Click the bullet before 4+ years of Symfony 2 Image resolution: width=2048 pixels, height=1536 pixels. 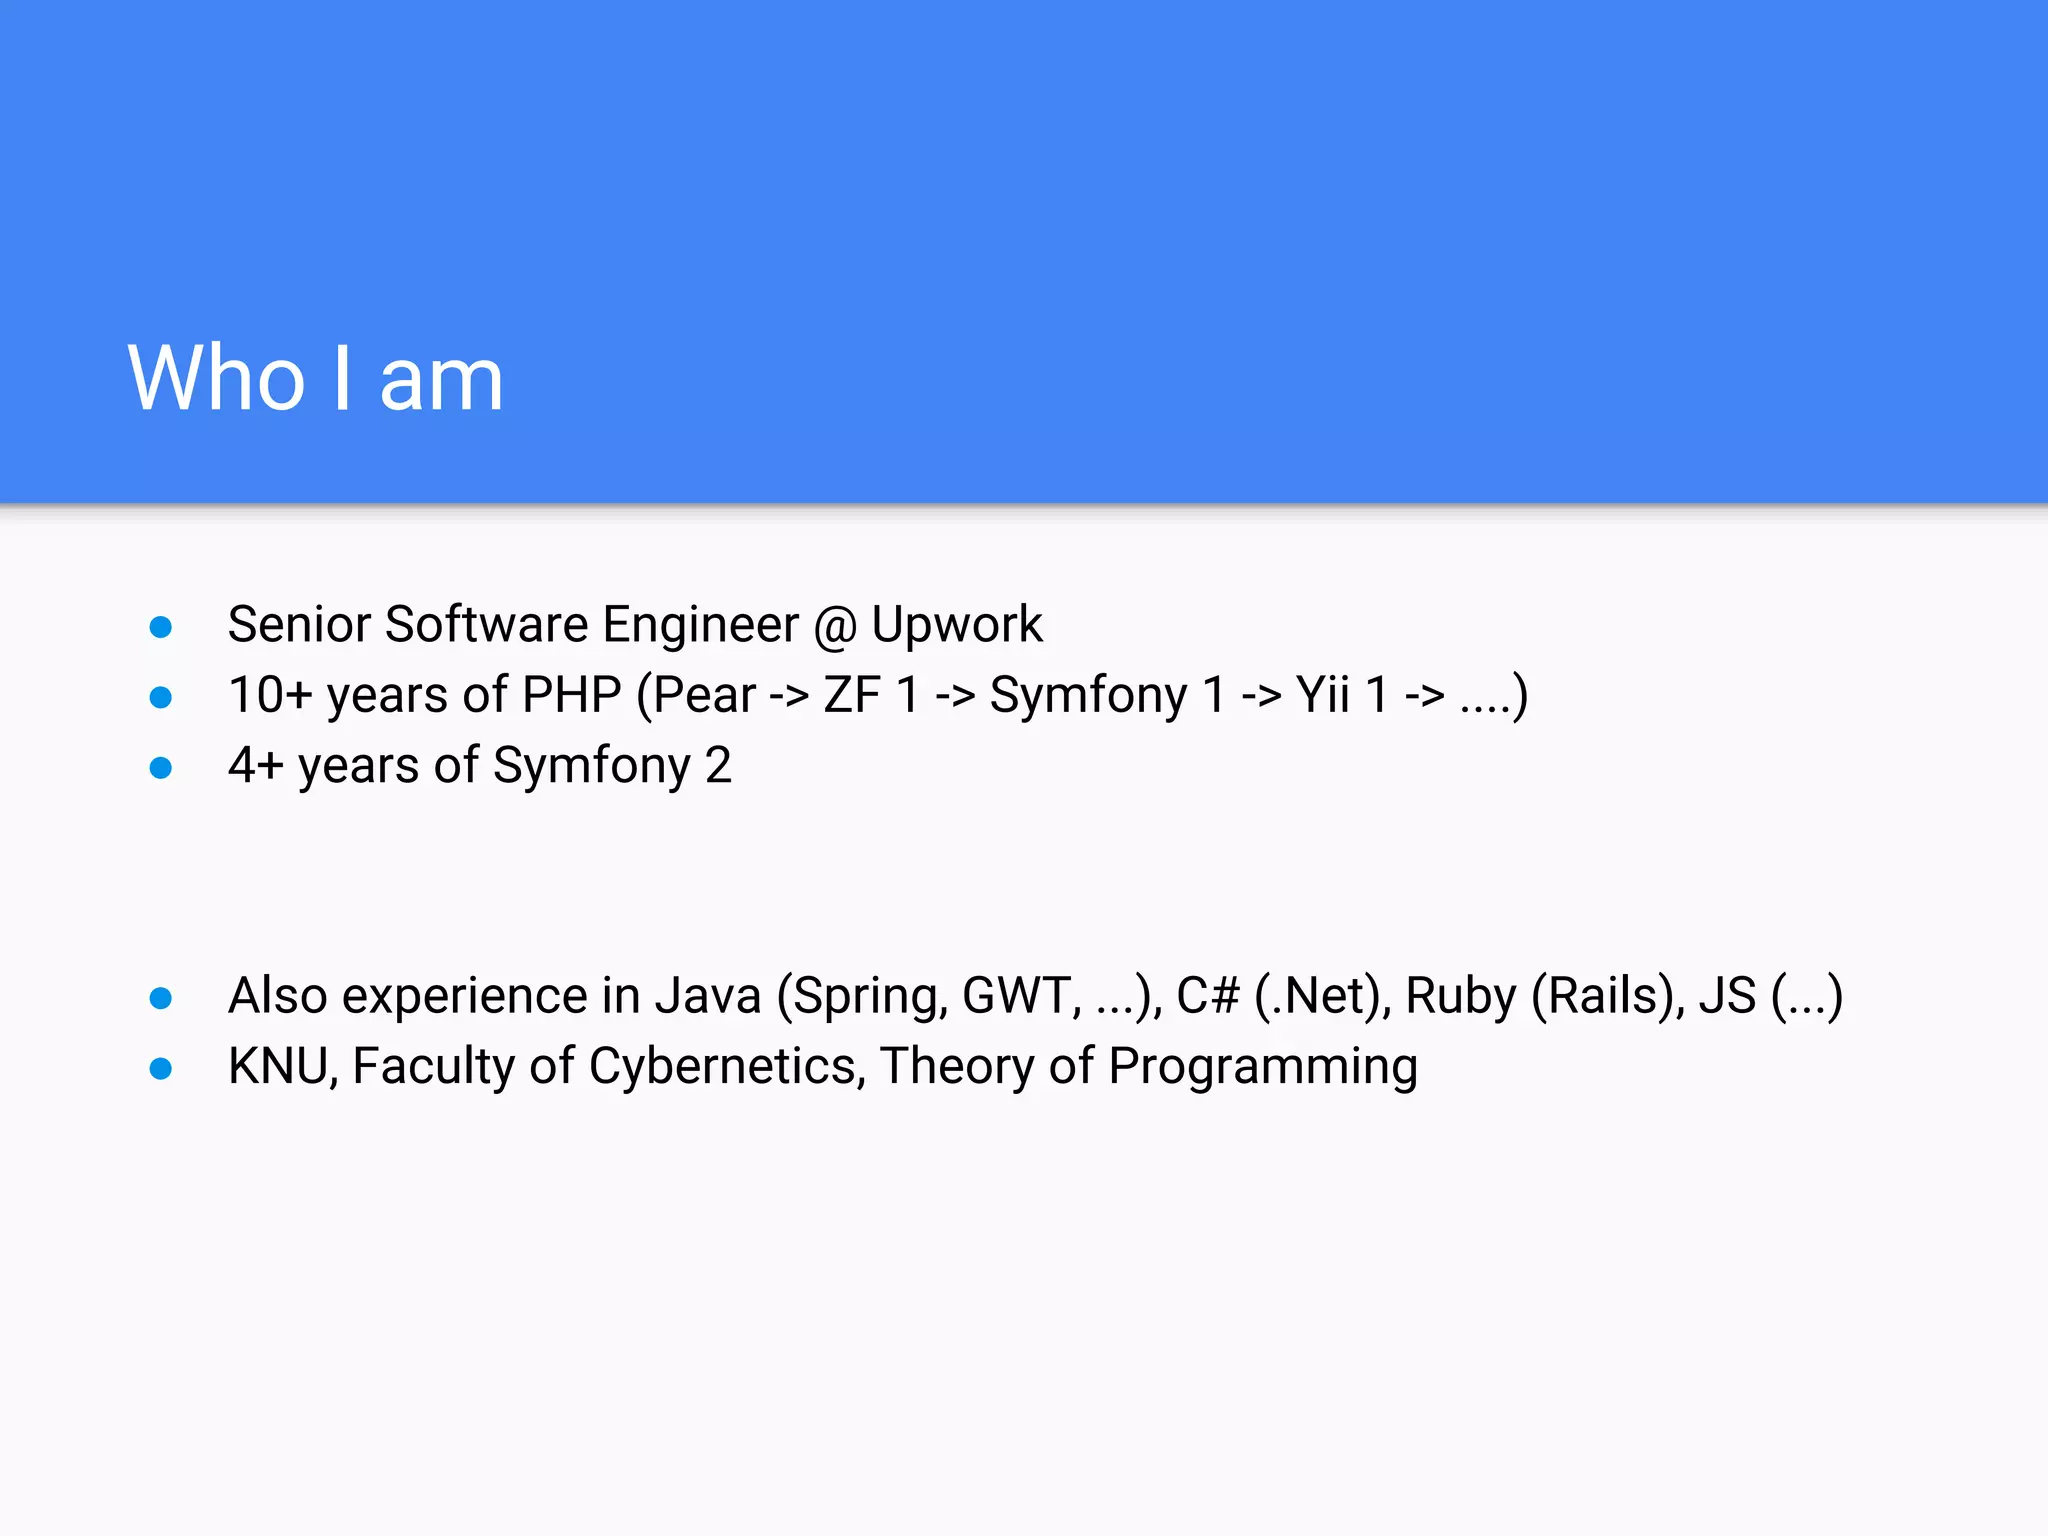160,768
